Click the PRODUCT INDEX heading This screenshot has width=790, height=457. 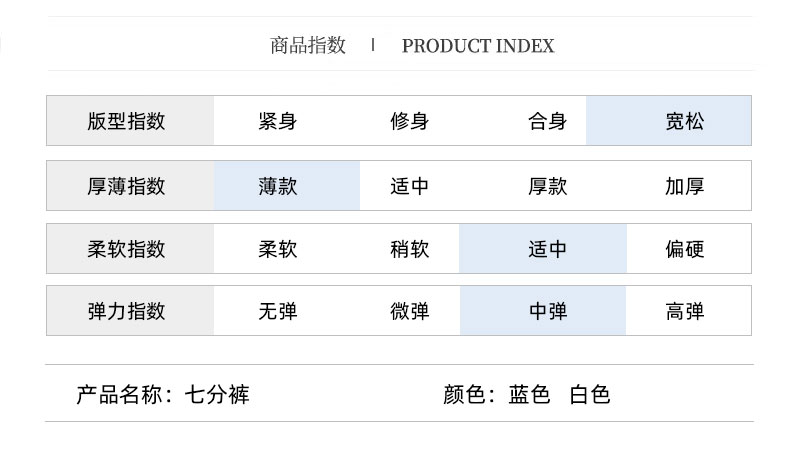pos(477,46)
